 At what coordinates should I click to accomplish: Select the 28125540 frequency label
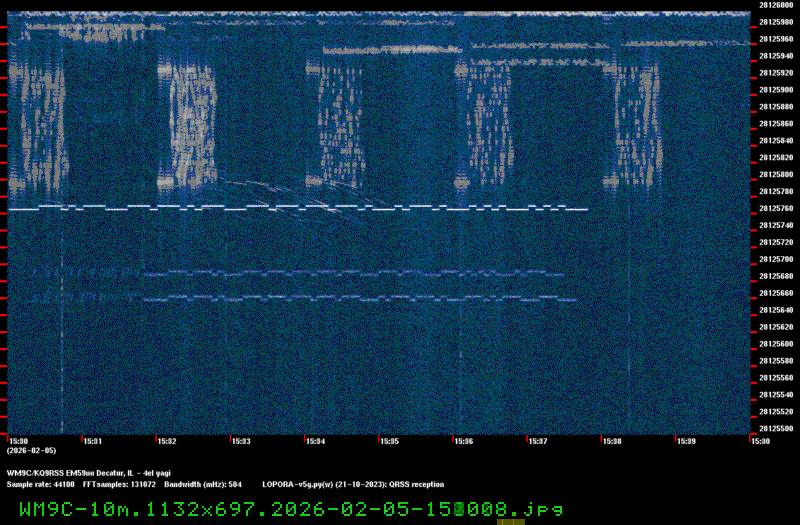click(776, 394)
